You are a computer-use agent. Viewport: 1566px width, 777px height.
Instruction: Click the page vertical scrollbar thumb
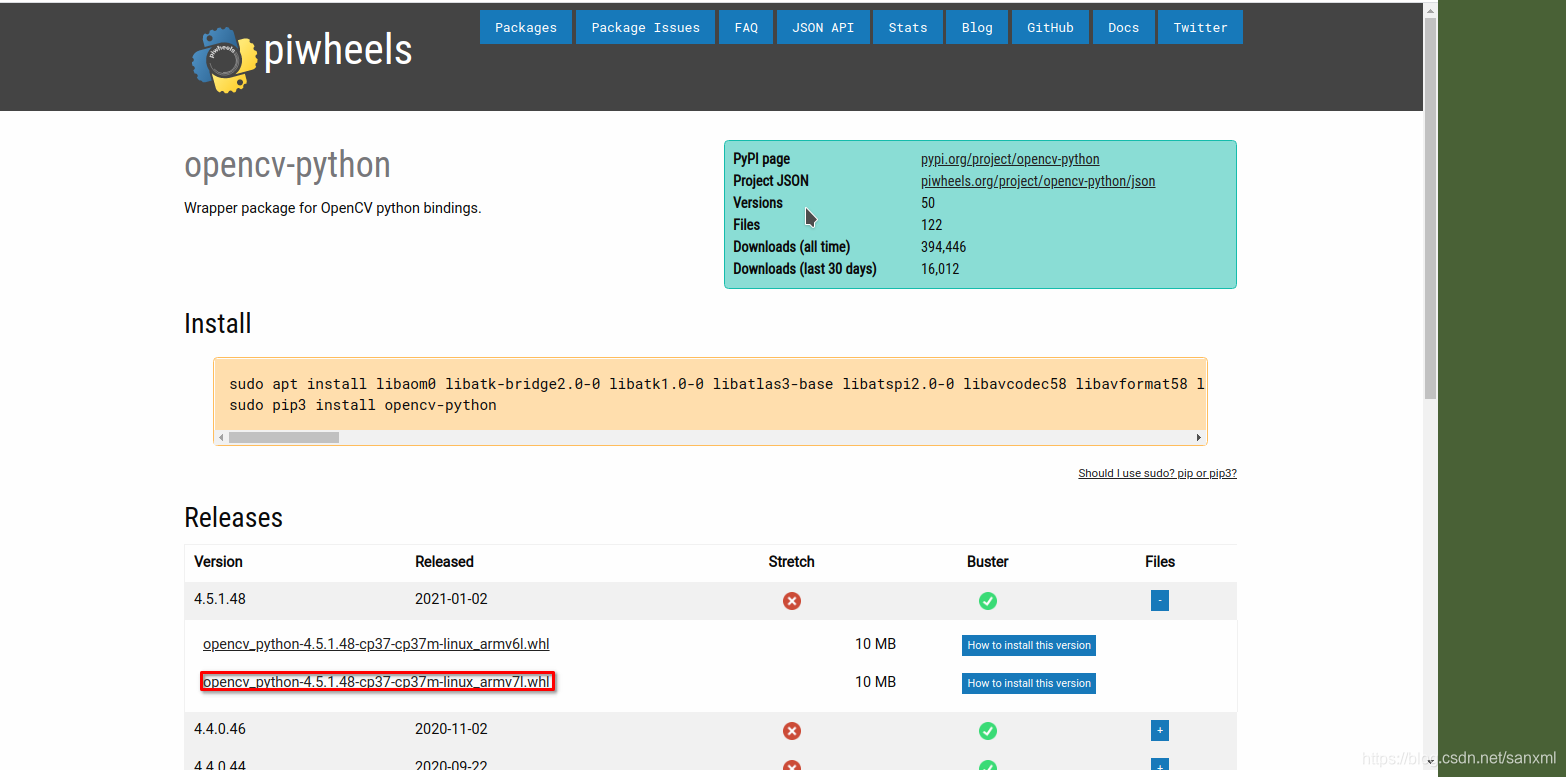[1430, 208]
